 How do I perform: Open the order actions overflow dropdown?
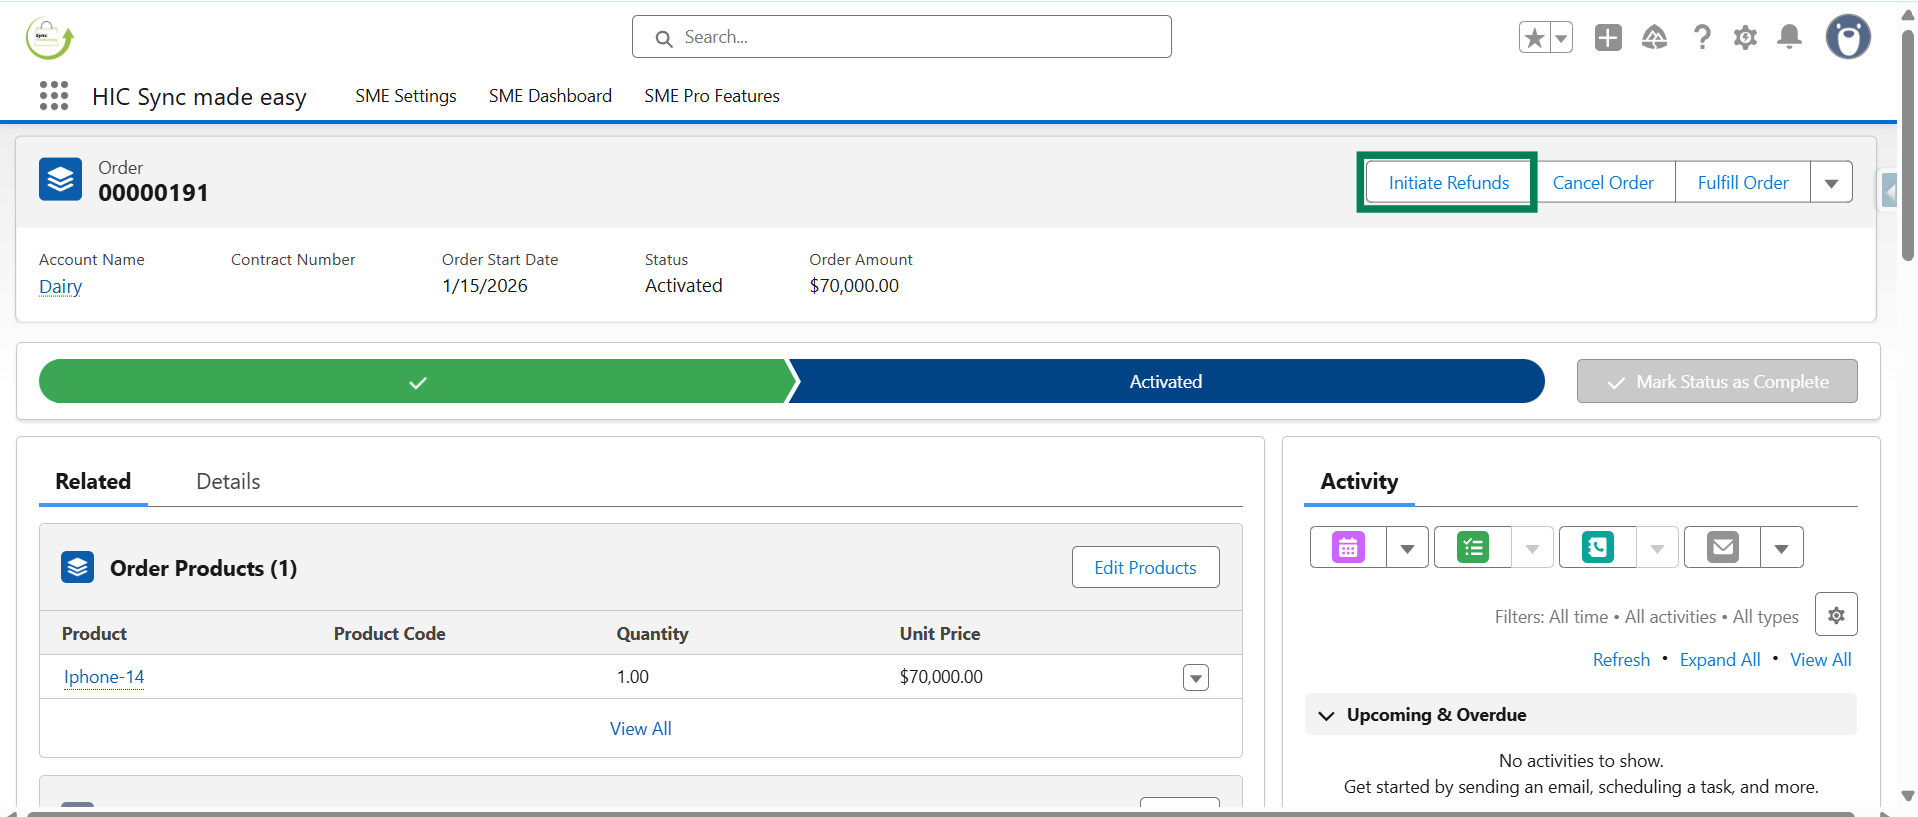click(1831, 183)
